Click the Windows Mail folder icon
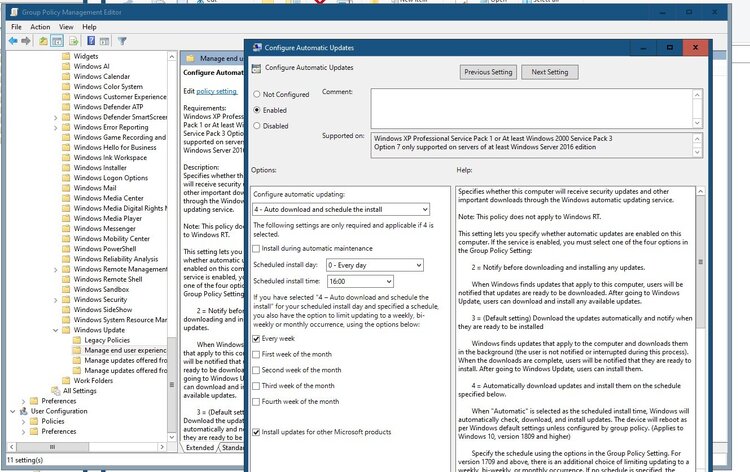Image resolution: width=750 pixels, height=472 pixels. click(66, 188)
